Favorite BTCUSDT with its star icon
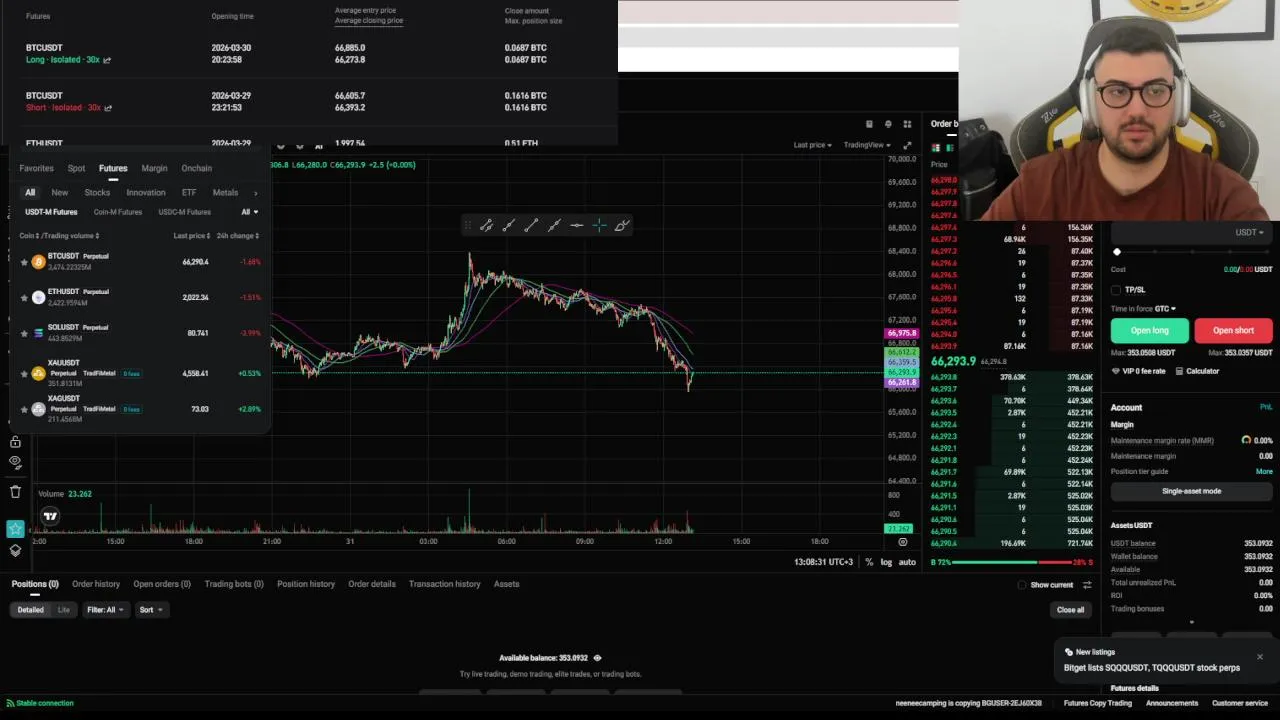The width and height of the screenshot is (1280, 720). [24, 262]
